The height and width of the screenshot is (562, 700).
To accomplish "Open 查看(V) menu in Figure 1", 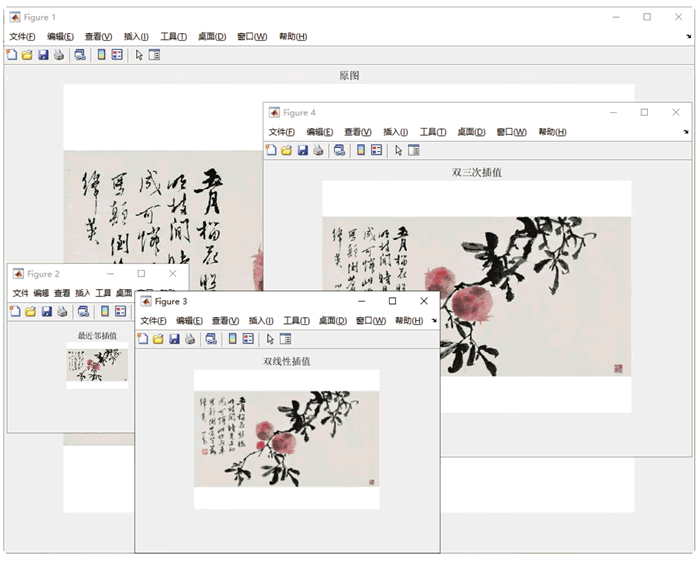I will coord(98,37).
